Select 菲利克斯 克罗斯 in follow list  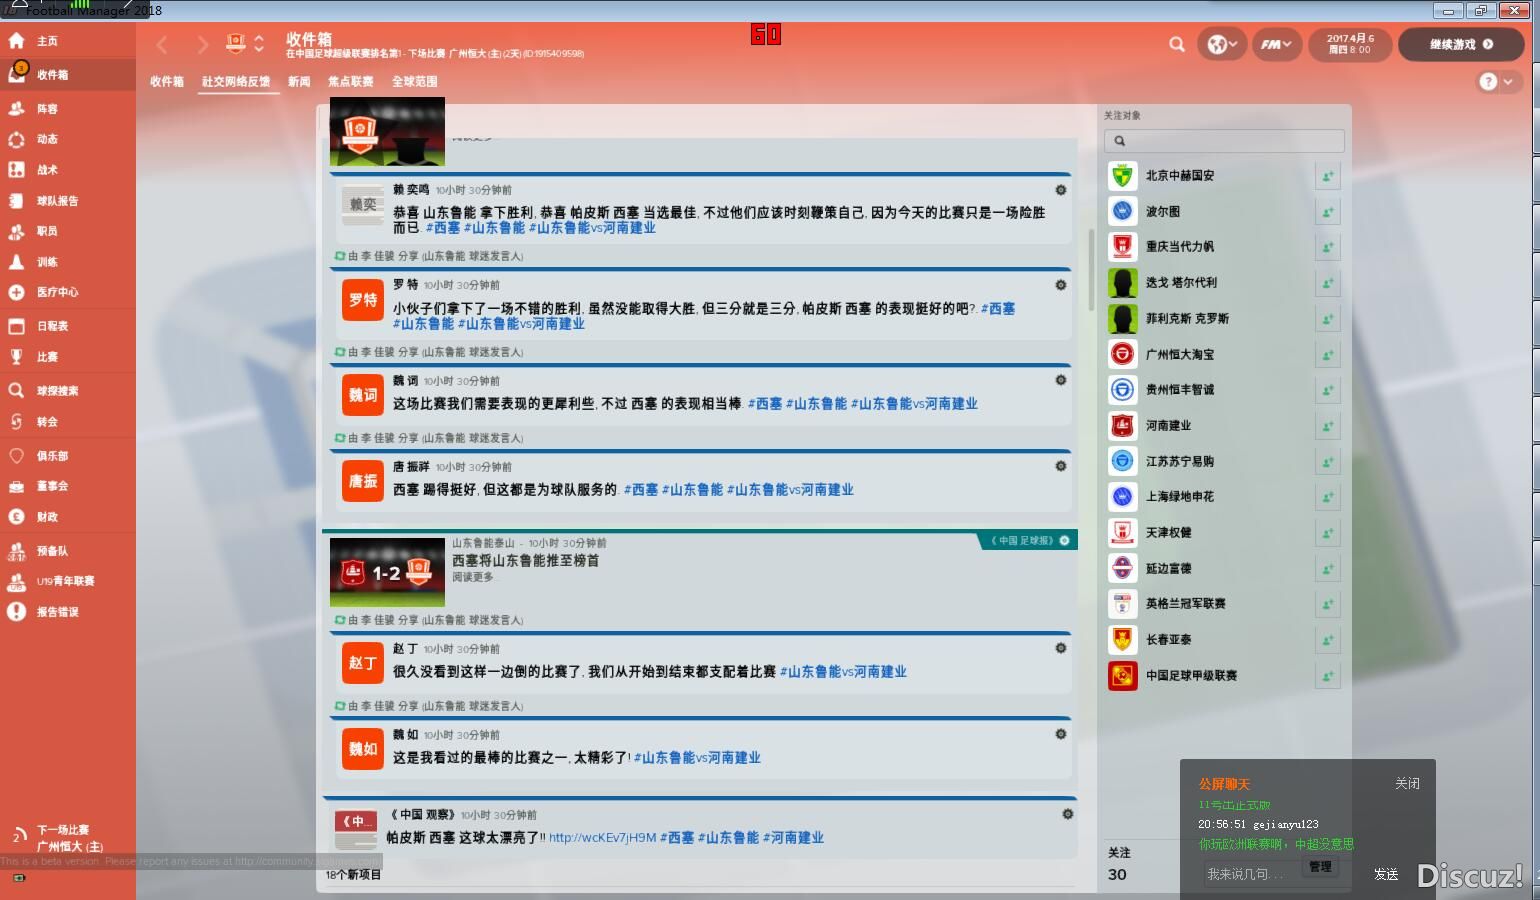click(1187, 319)
